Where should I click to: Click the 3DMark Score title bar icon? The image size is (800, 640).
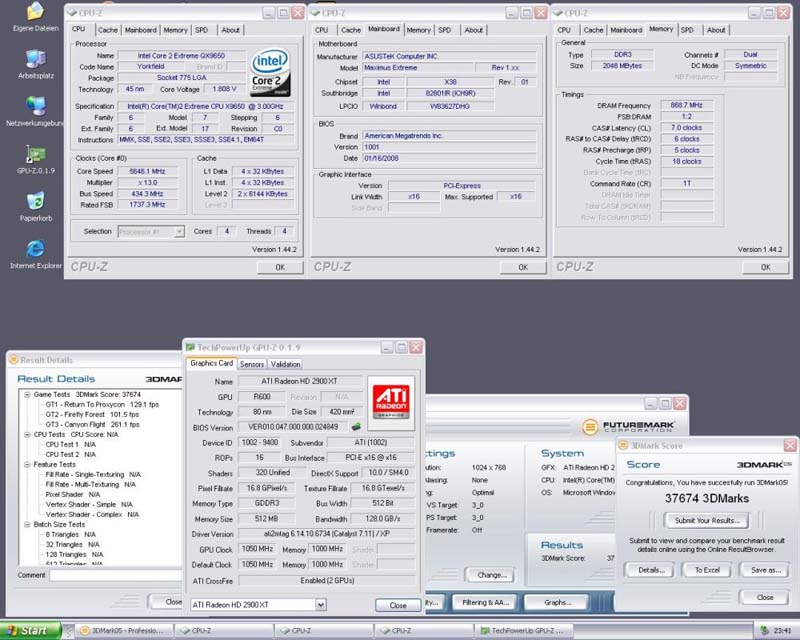(623, 446)
